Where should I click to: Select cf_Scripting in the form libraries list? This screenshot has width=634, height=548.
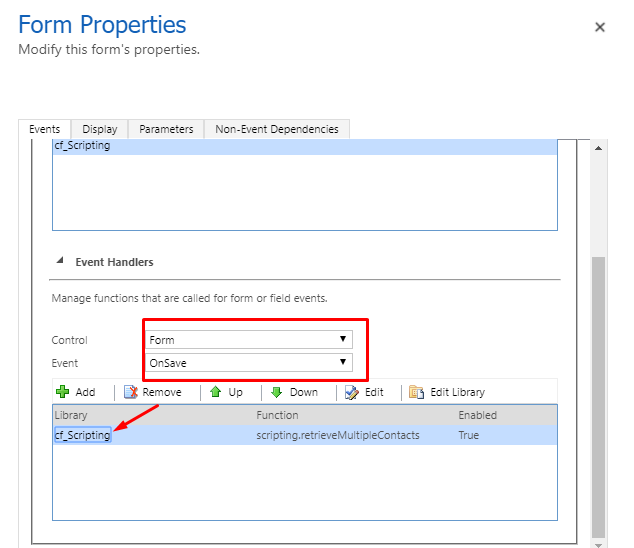coord(82,146)
